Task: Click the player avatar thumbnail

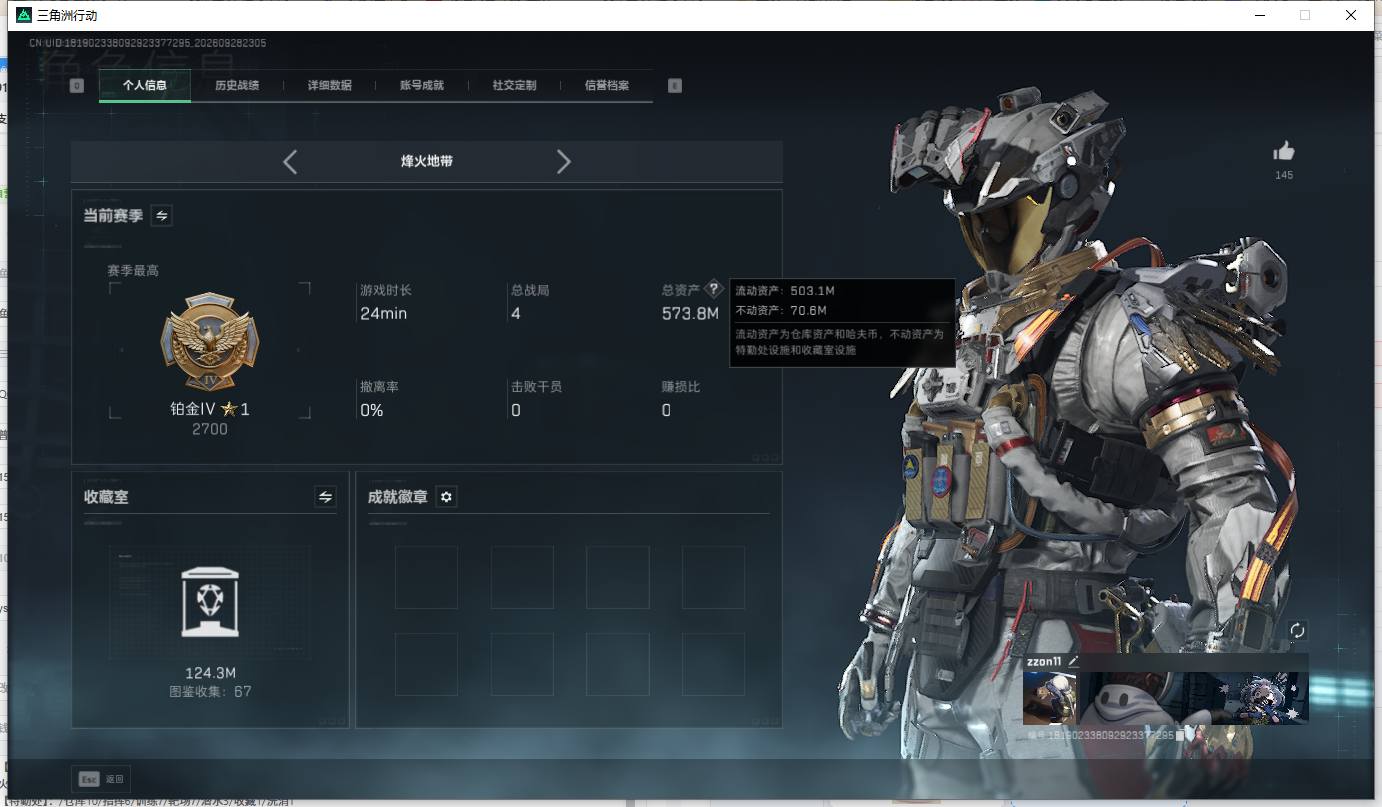Action: tap(1050, 698)
